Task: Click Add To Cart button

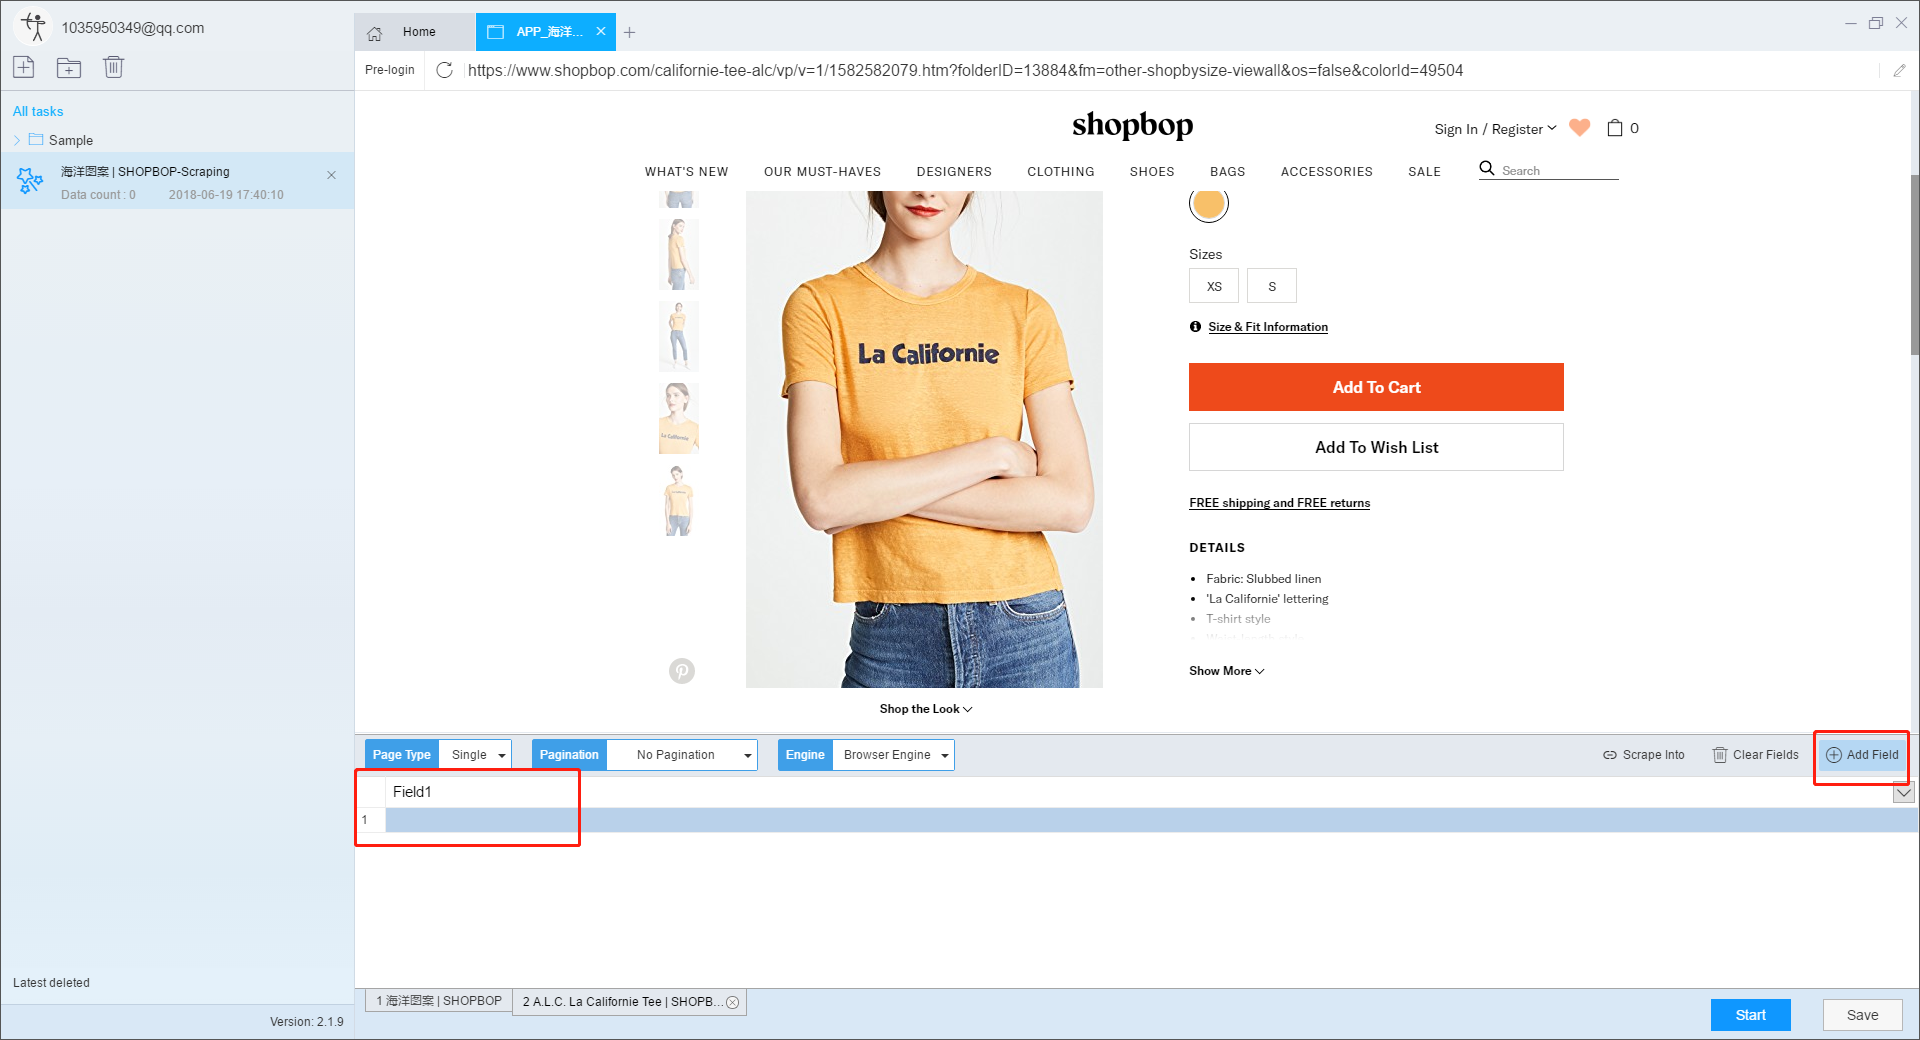Action: click(1376, 387)
